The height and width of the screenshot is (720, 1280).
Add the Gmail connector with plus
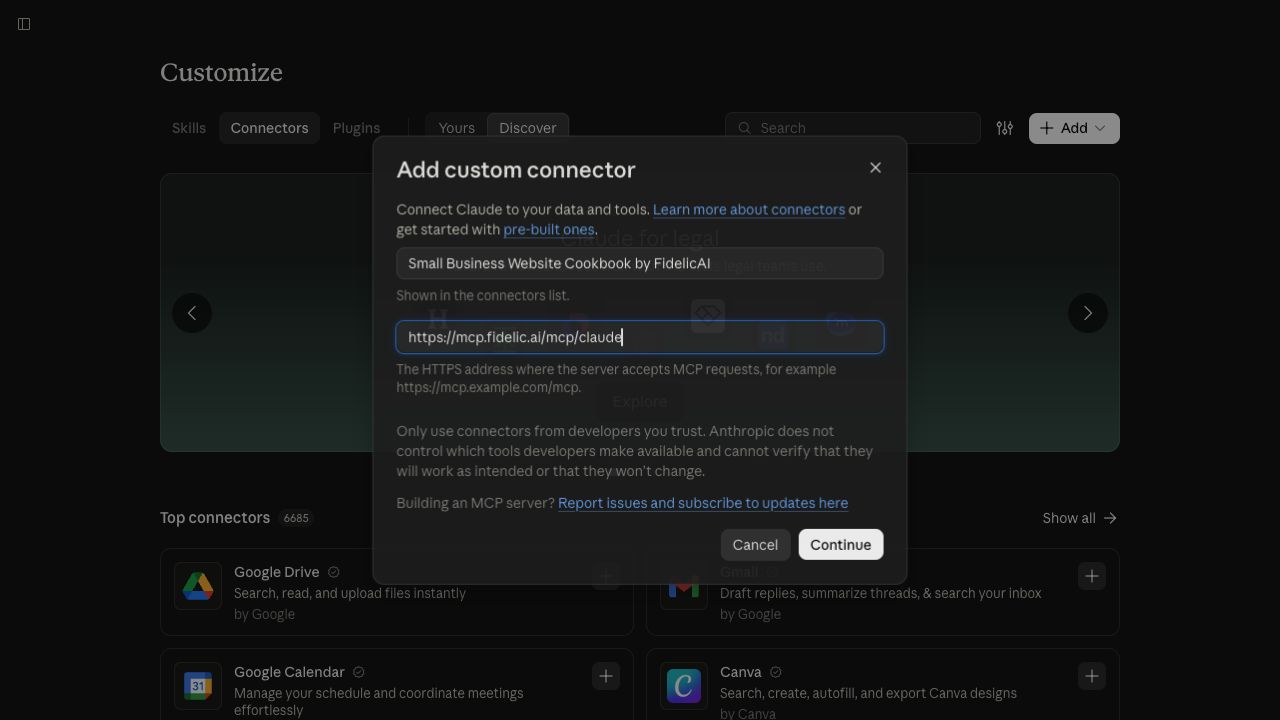[1092, 576]
